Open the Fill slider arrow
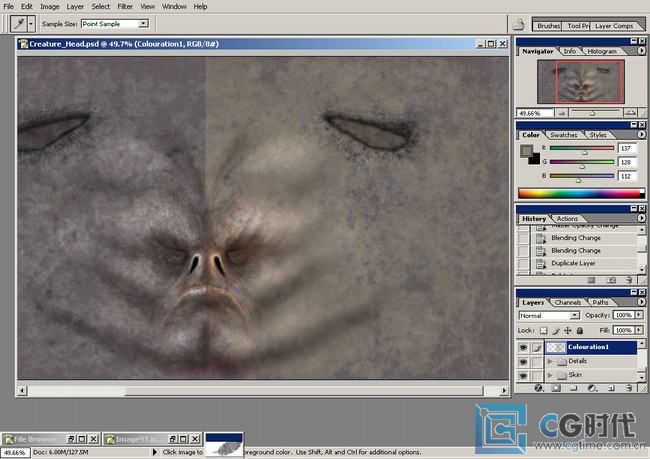The height and width of the screenshot is (459, 650). (x=639, y=330)
